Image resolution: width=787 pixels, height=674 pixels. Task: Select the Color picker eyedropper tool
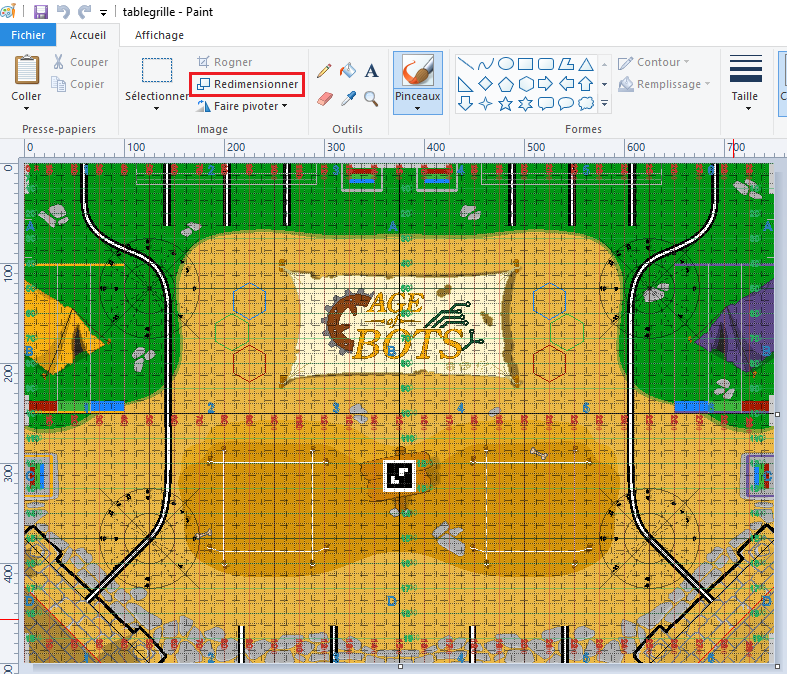348,98
